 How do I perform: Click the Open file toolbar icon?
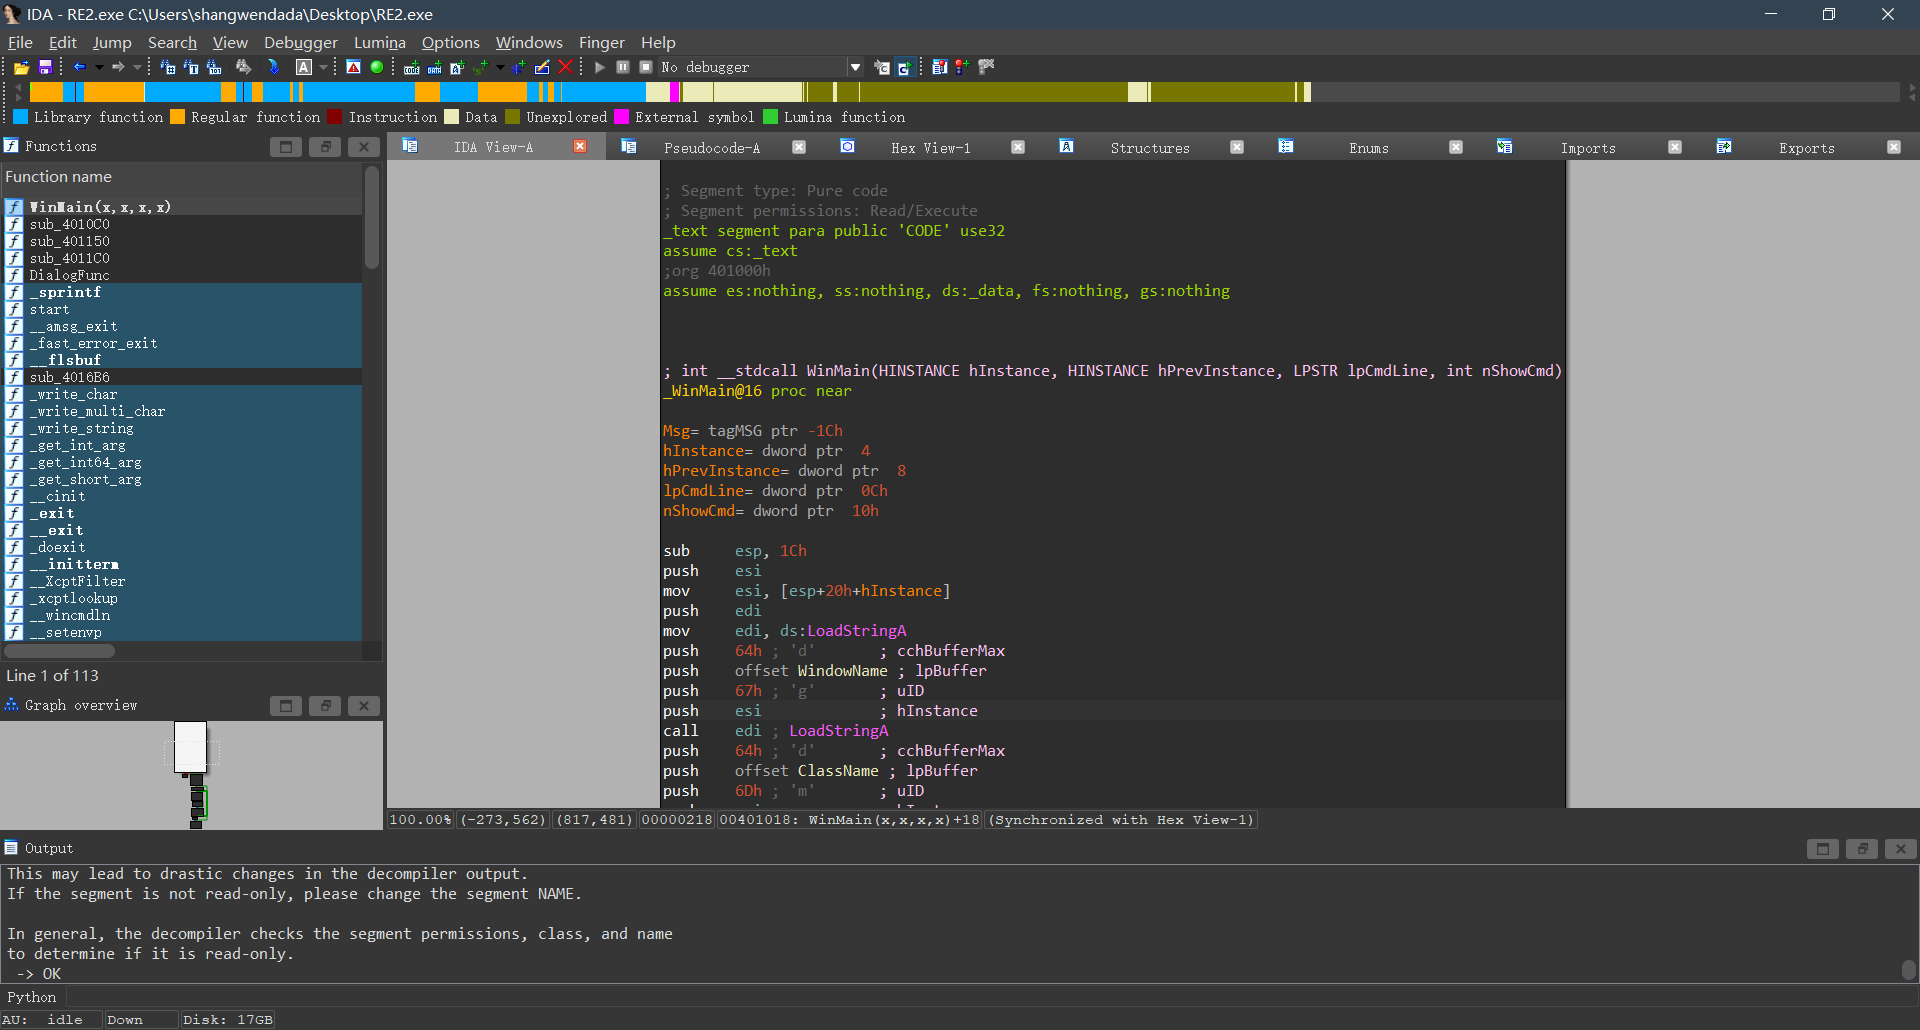[x=21, y=67]
